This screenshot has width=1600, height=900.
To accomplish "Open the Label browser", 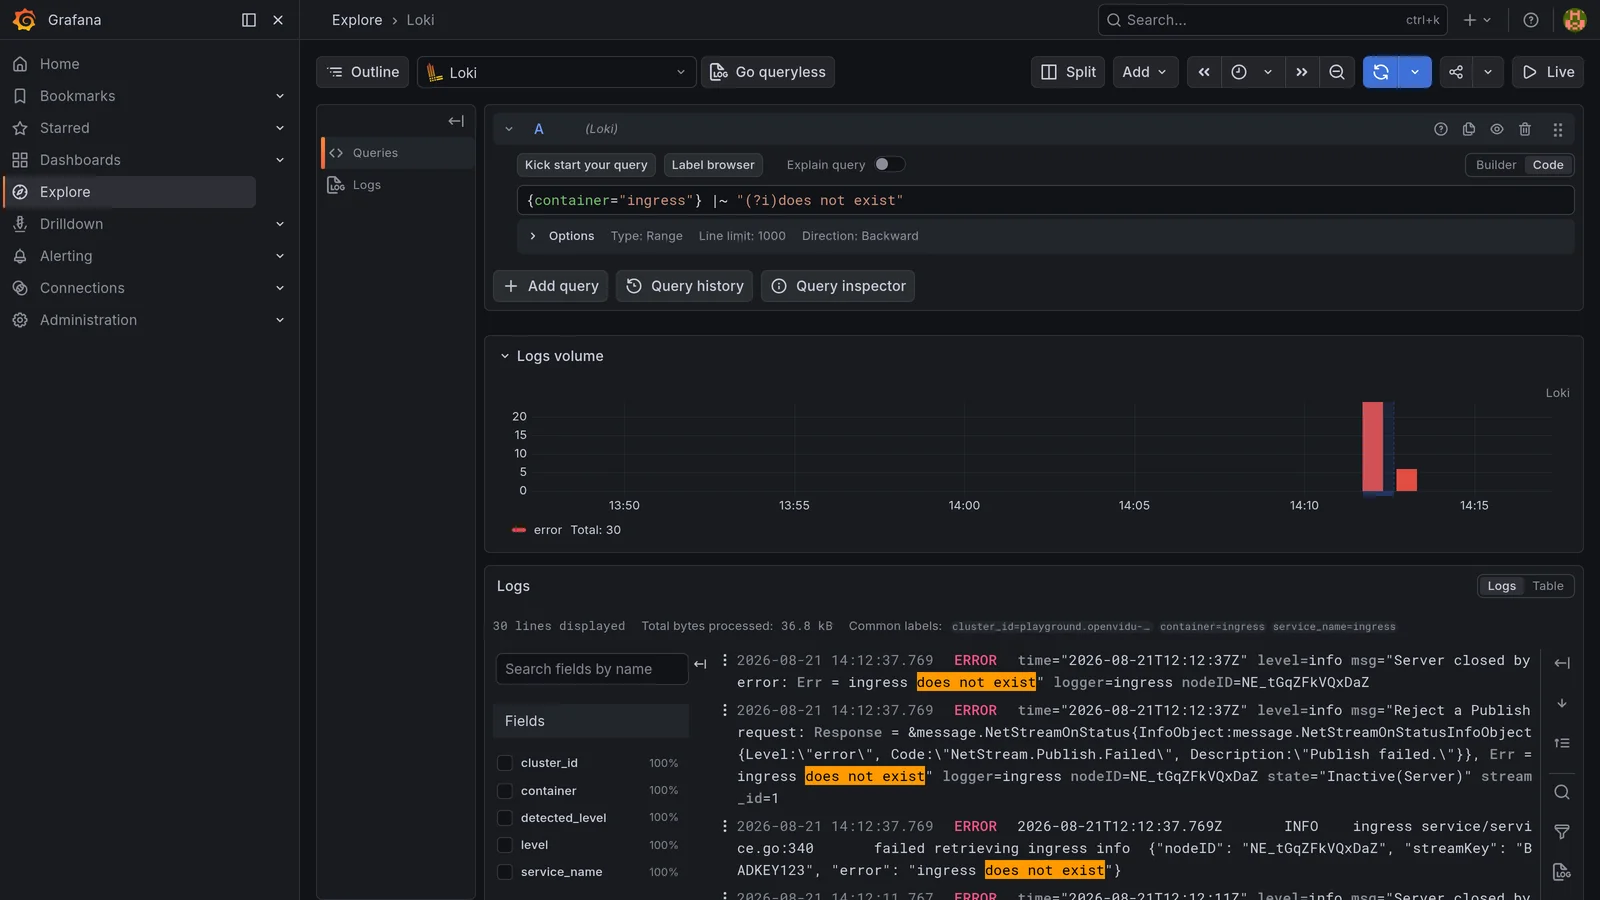I will 713,165.
